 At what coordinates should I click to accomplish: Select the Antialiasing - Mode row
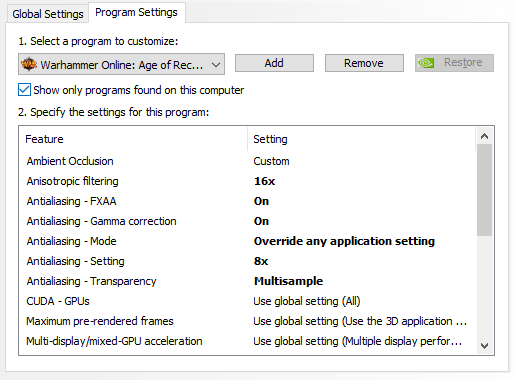pos(247,241)
